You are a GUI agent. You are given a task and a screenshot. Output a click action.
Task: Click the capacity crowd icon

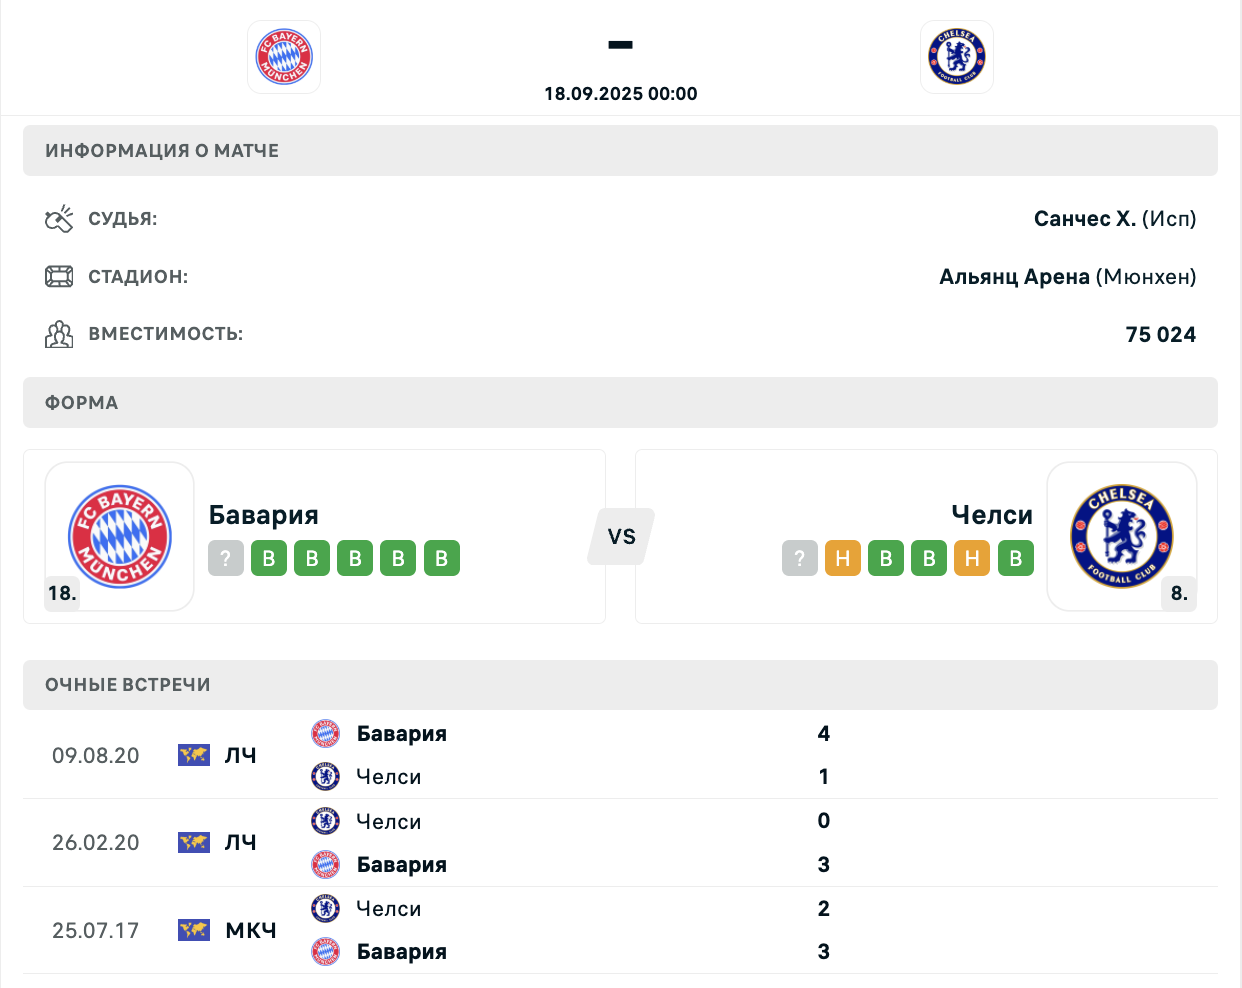59,334
